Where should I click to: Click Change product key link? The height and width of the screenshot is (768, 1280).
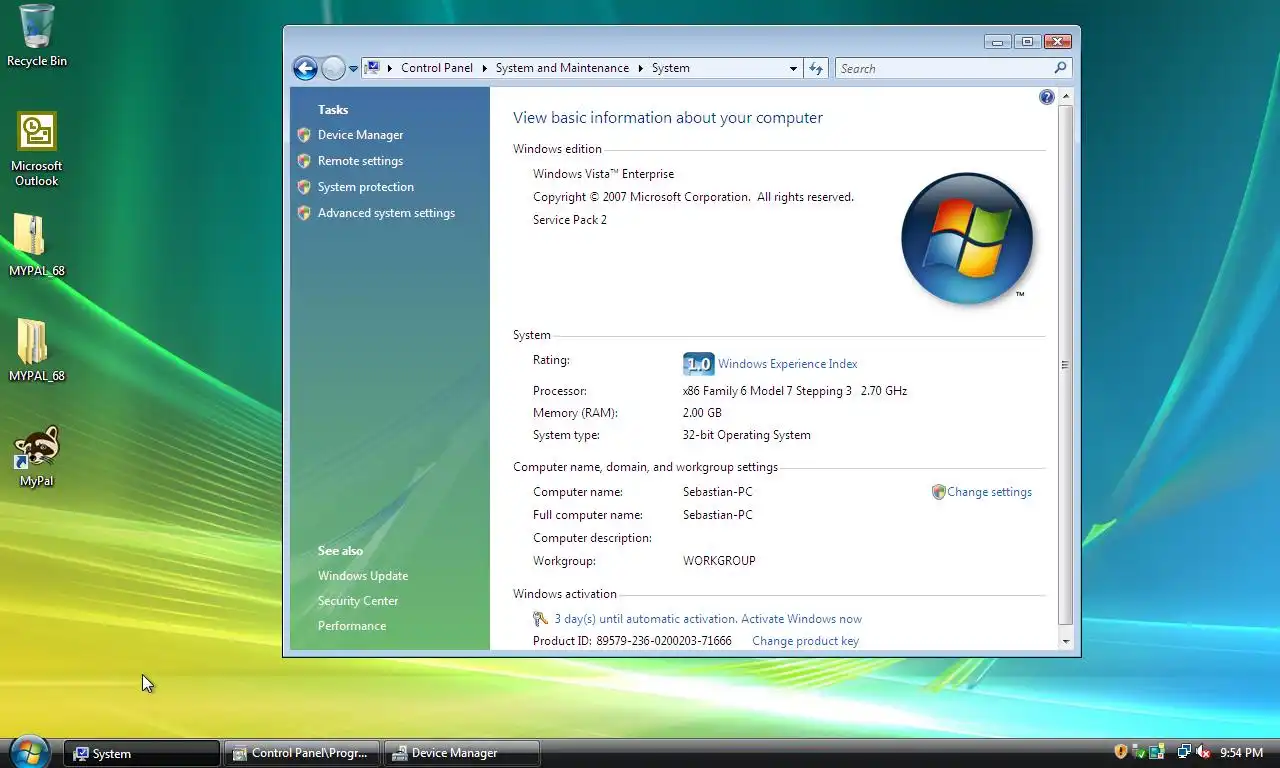[805, 641]
